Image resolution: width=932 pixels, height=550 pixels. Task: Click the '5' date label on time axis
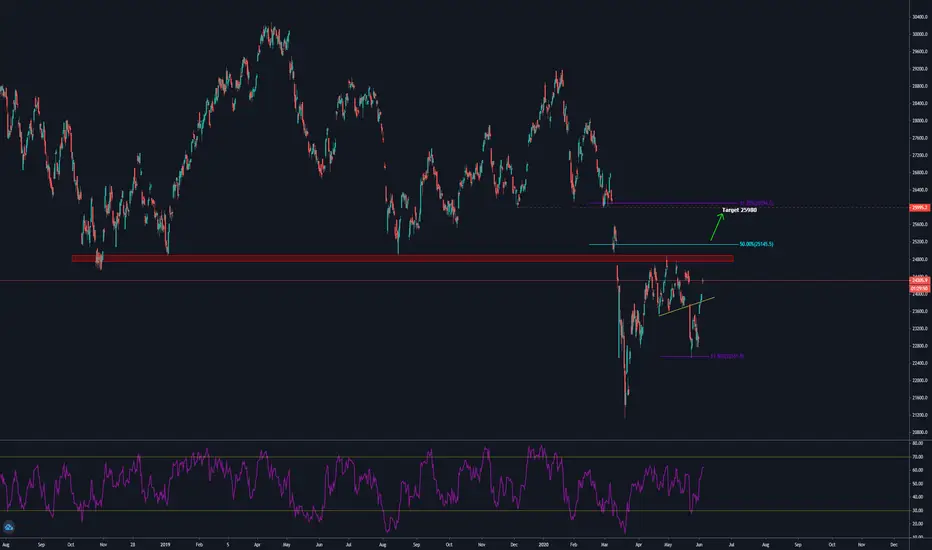228,544
